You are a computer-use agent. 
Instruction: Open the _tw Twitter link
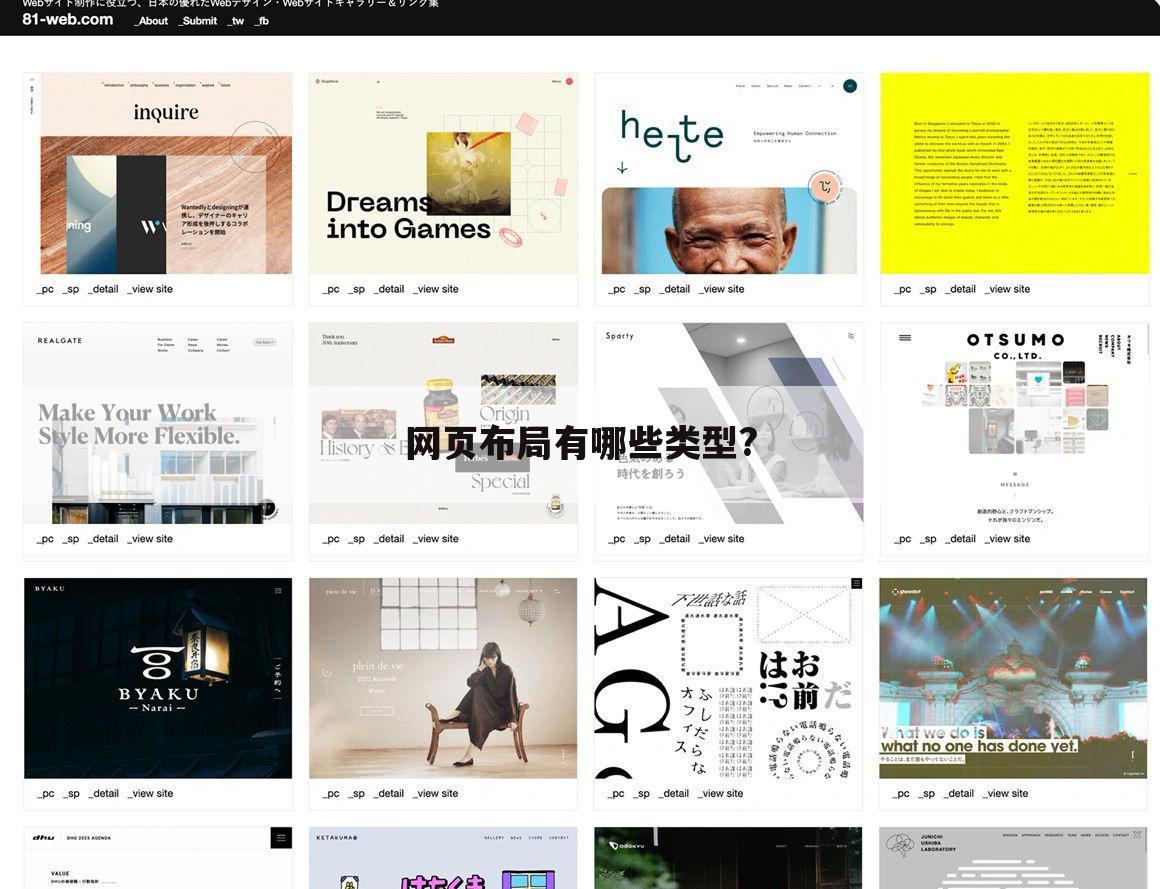[235, 21]
